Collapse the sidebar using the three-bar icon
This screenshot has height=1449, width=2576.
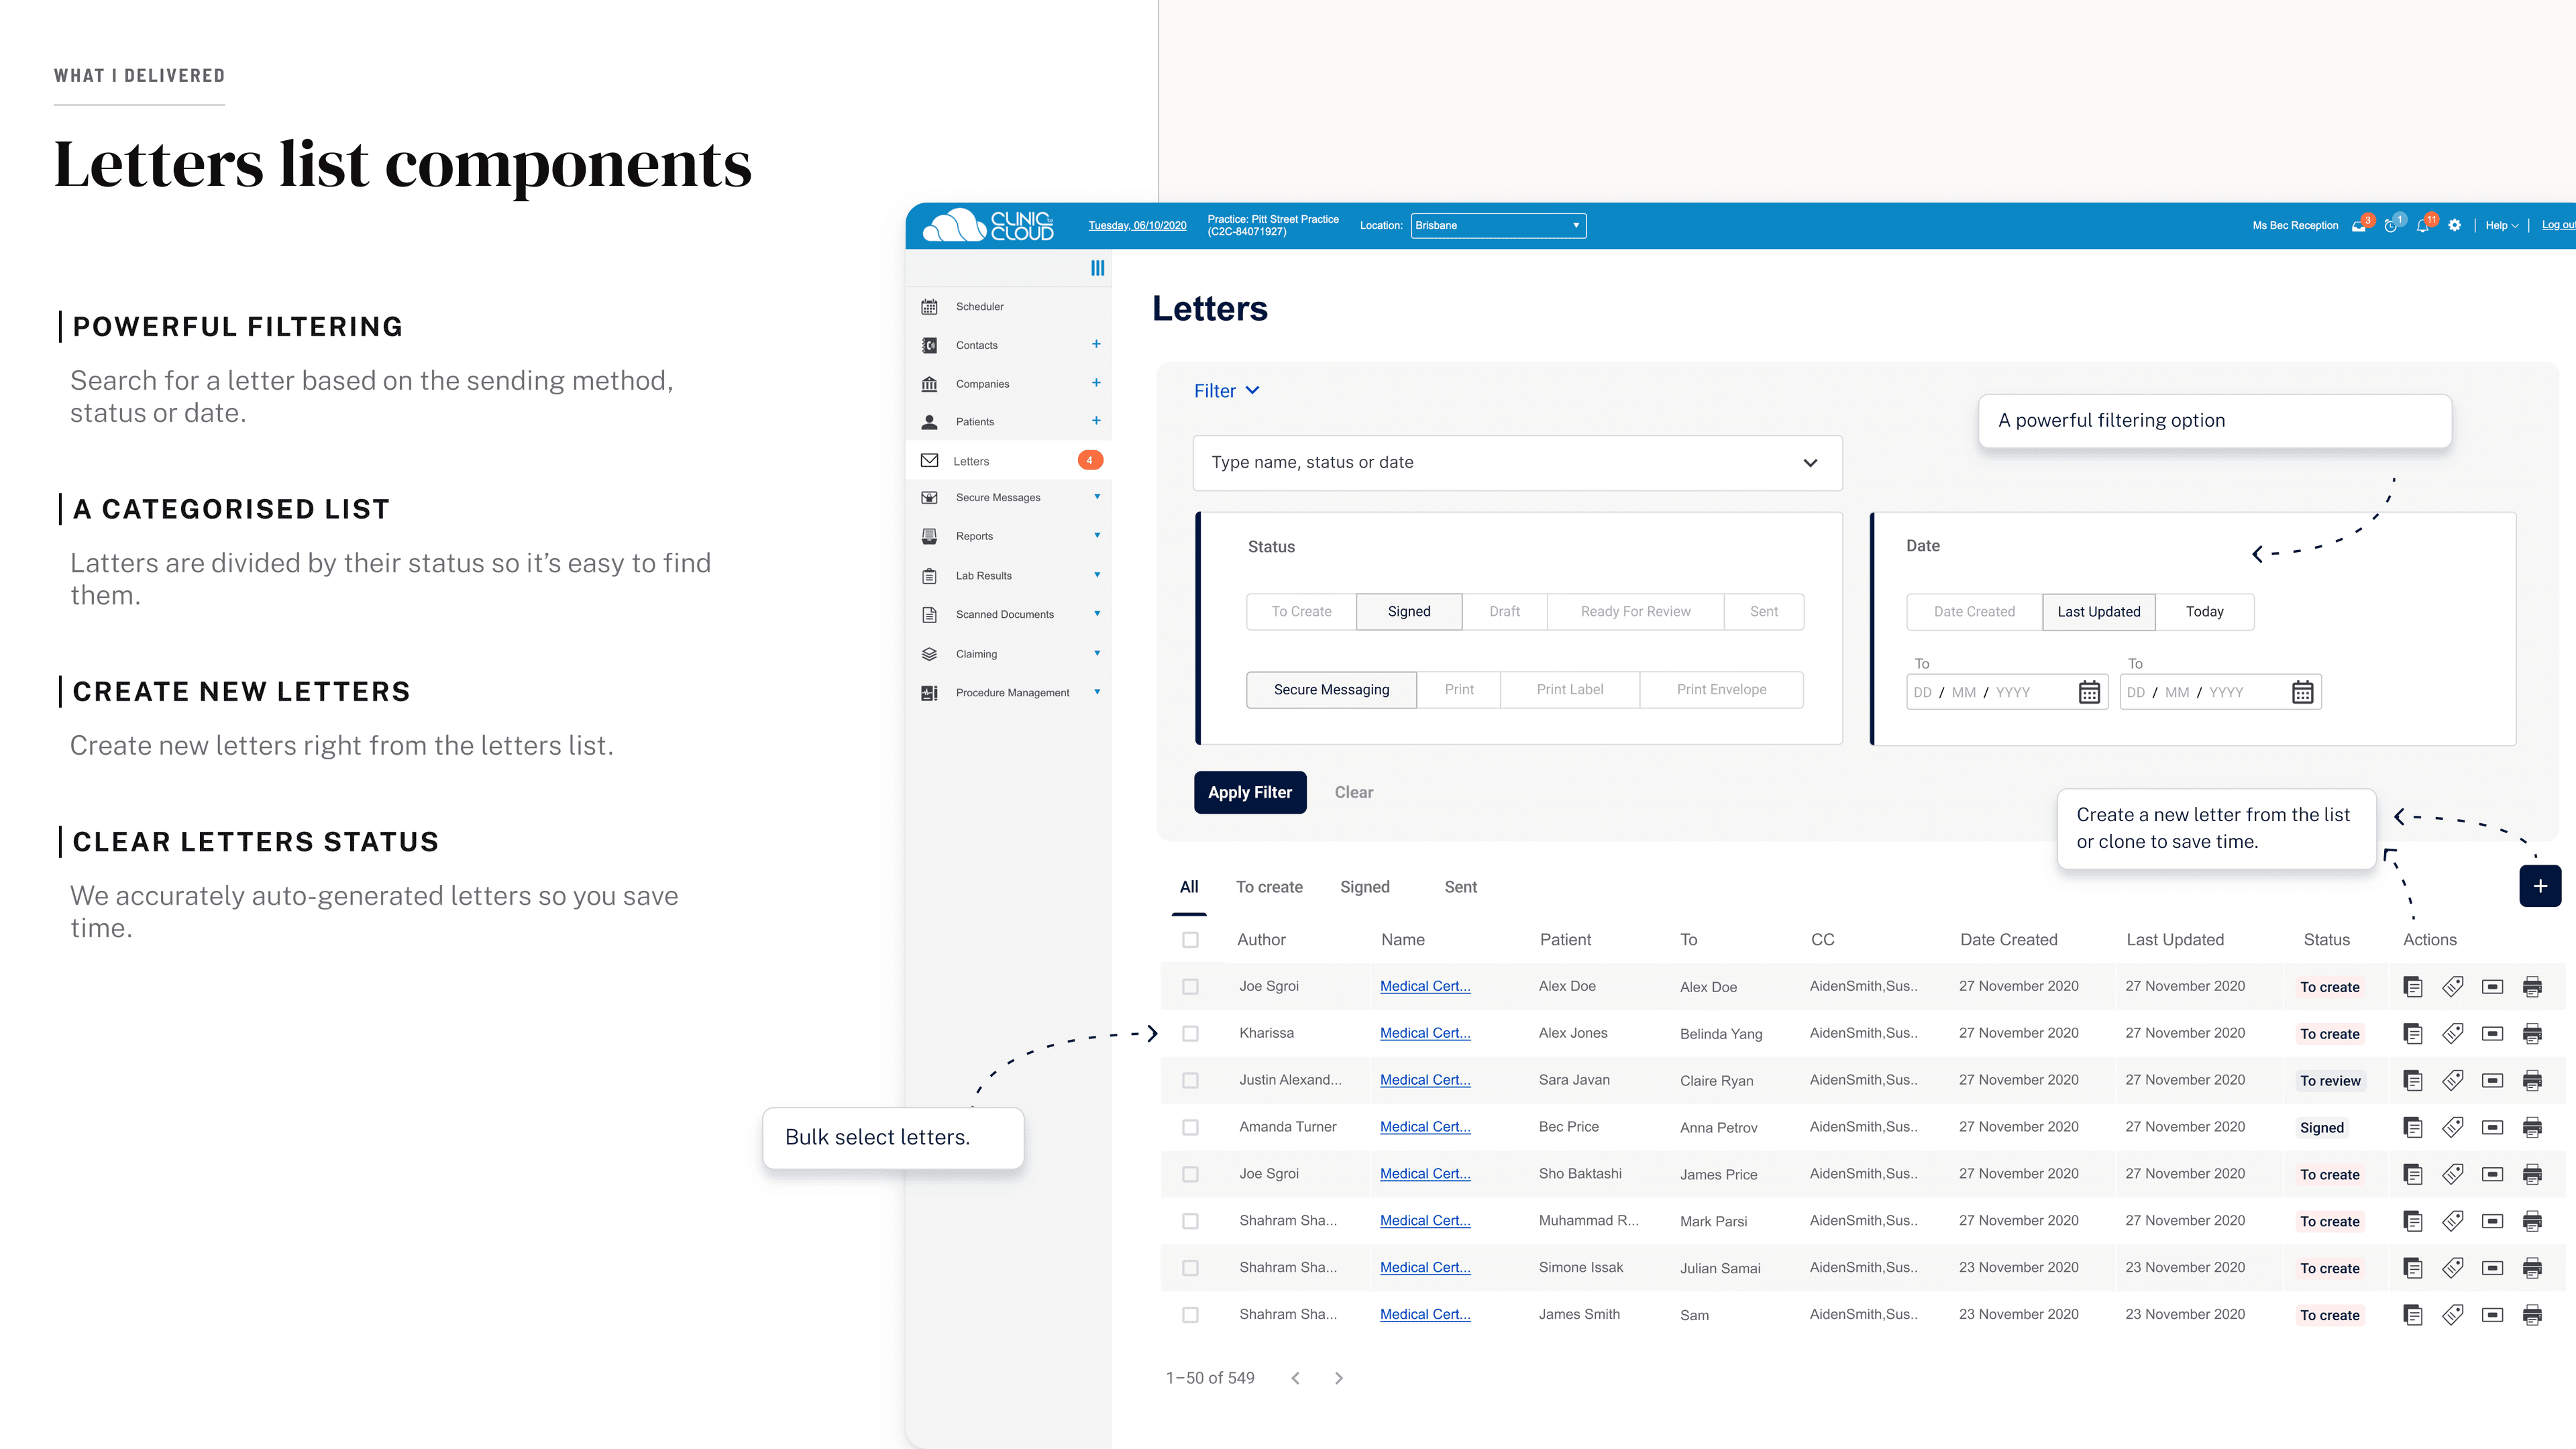coord(1097,268)
